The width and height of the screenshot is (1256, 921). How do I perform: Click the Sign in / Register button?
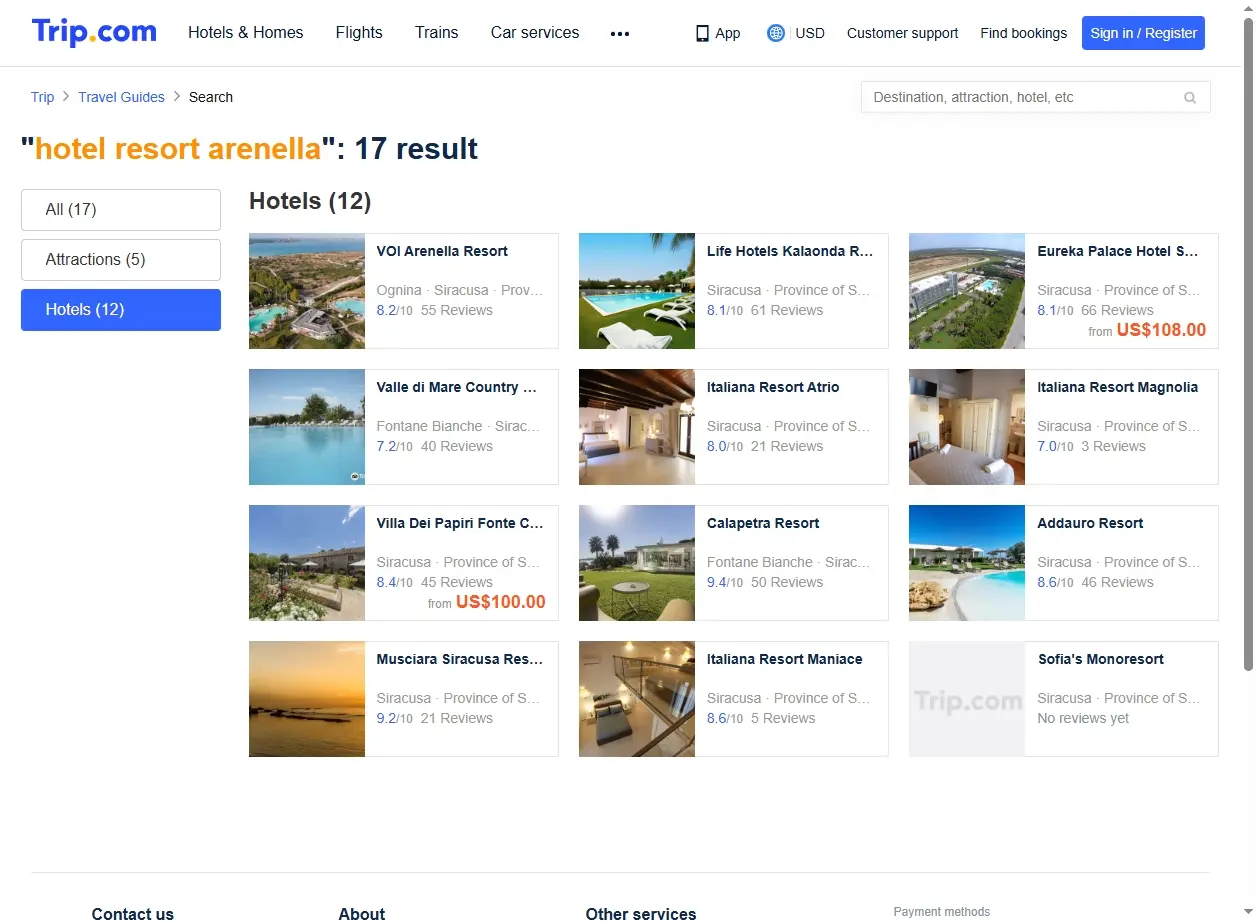point(1143,33)
